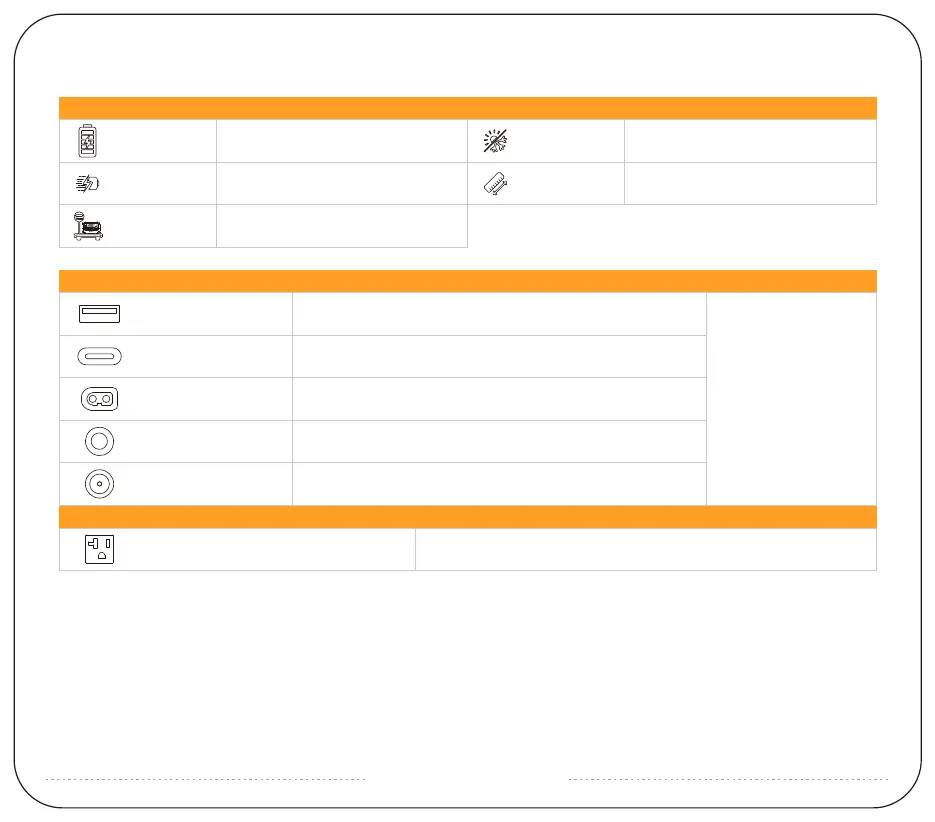Click the USB-A port icon

100,314
